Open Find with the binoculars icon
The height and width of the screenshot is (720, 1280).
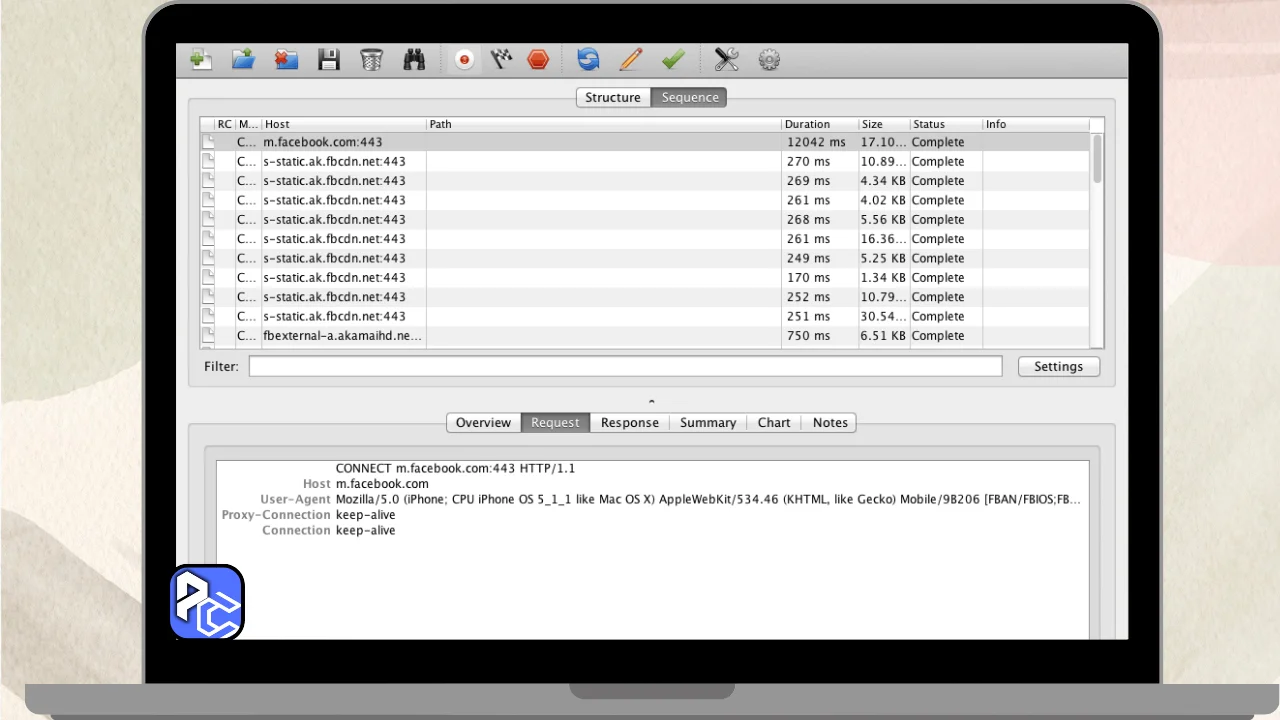414,60
